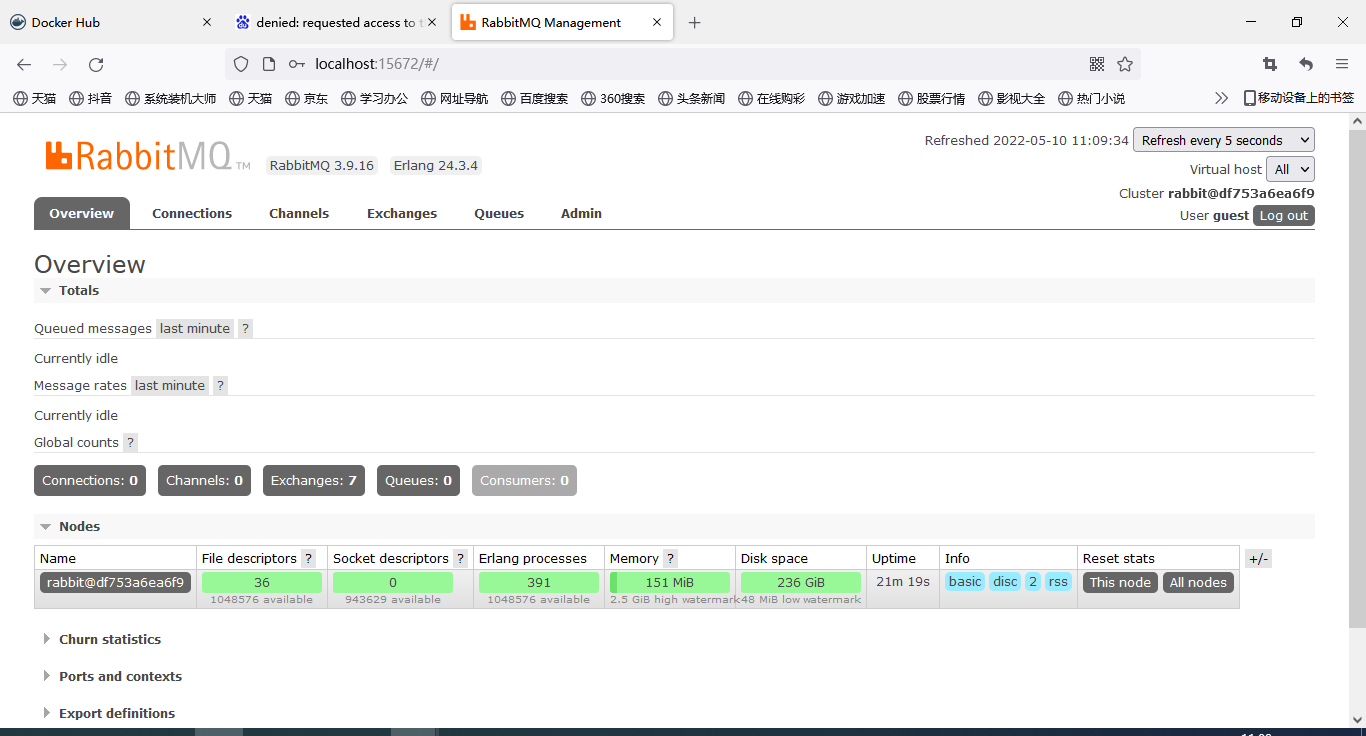1366x736 pixels.
Task: Click the rss info tag
Action: point(1058,581)
